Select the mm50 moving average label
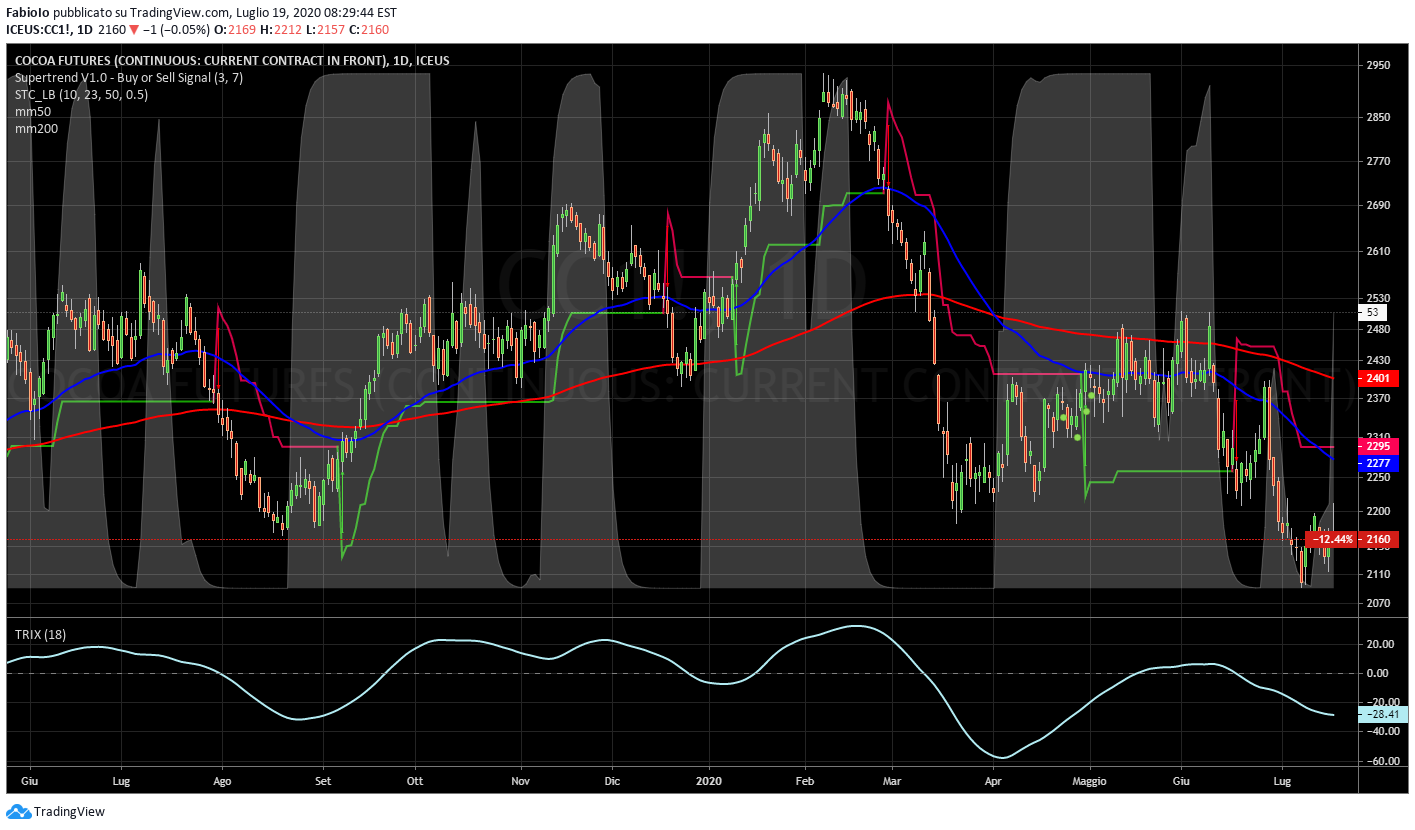This screenshot has width=1415, height=830. [x=33, y=111]
